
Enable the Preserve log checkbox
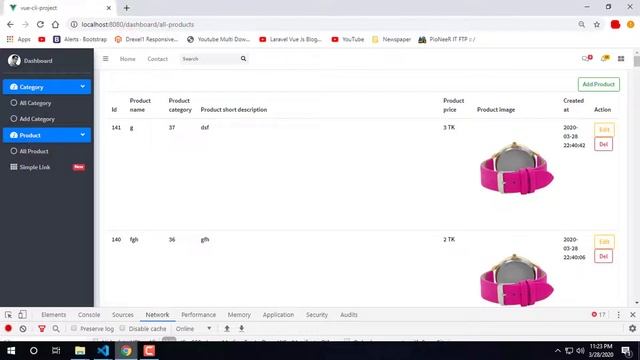point(74,328)
